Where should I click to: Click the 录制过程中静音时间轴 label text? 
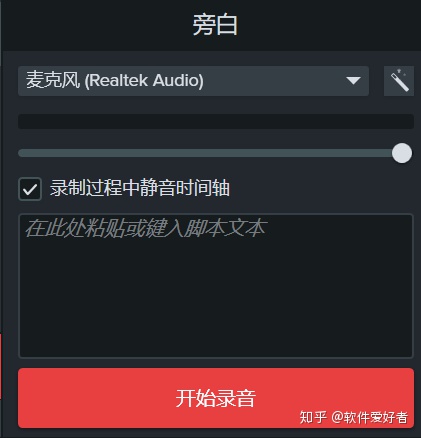point(140,188)
